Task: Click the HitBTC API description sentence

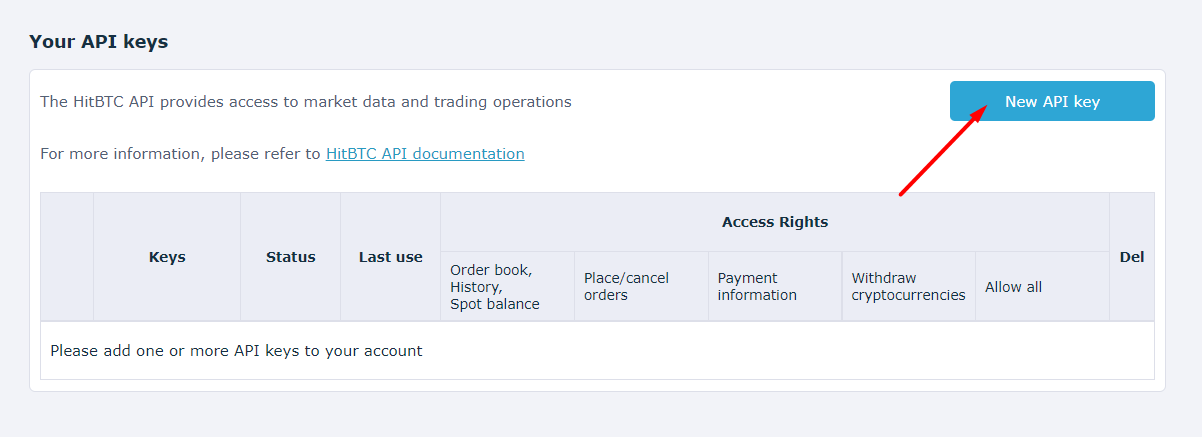Action: (305, 102)
